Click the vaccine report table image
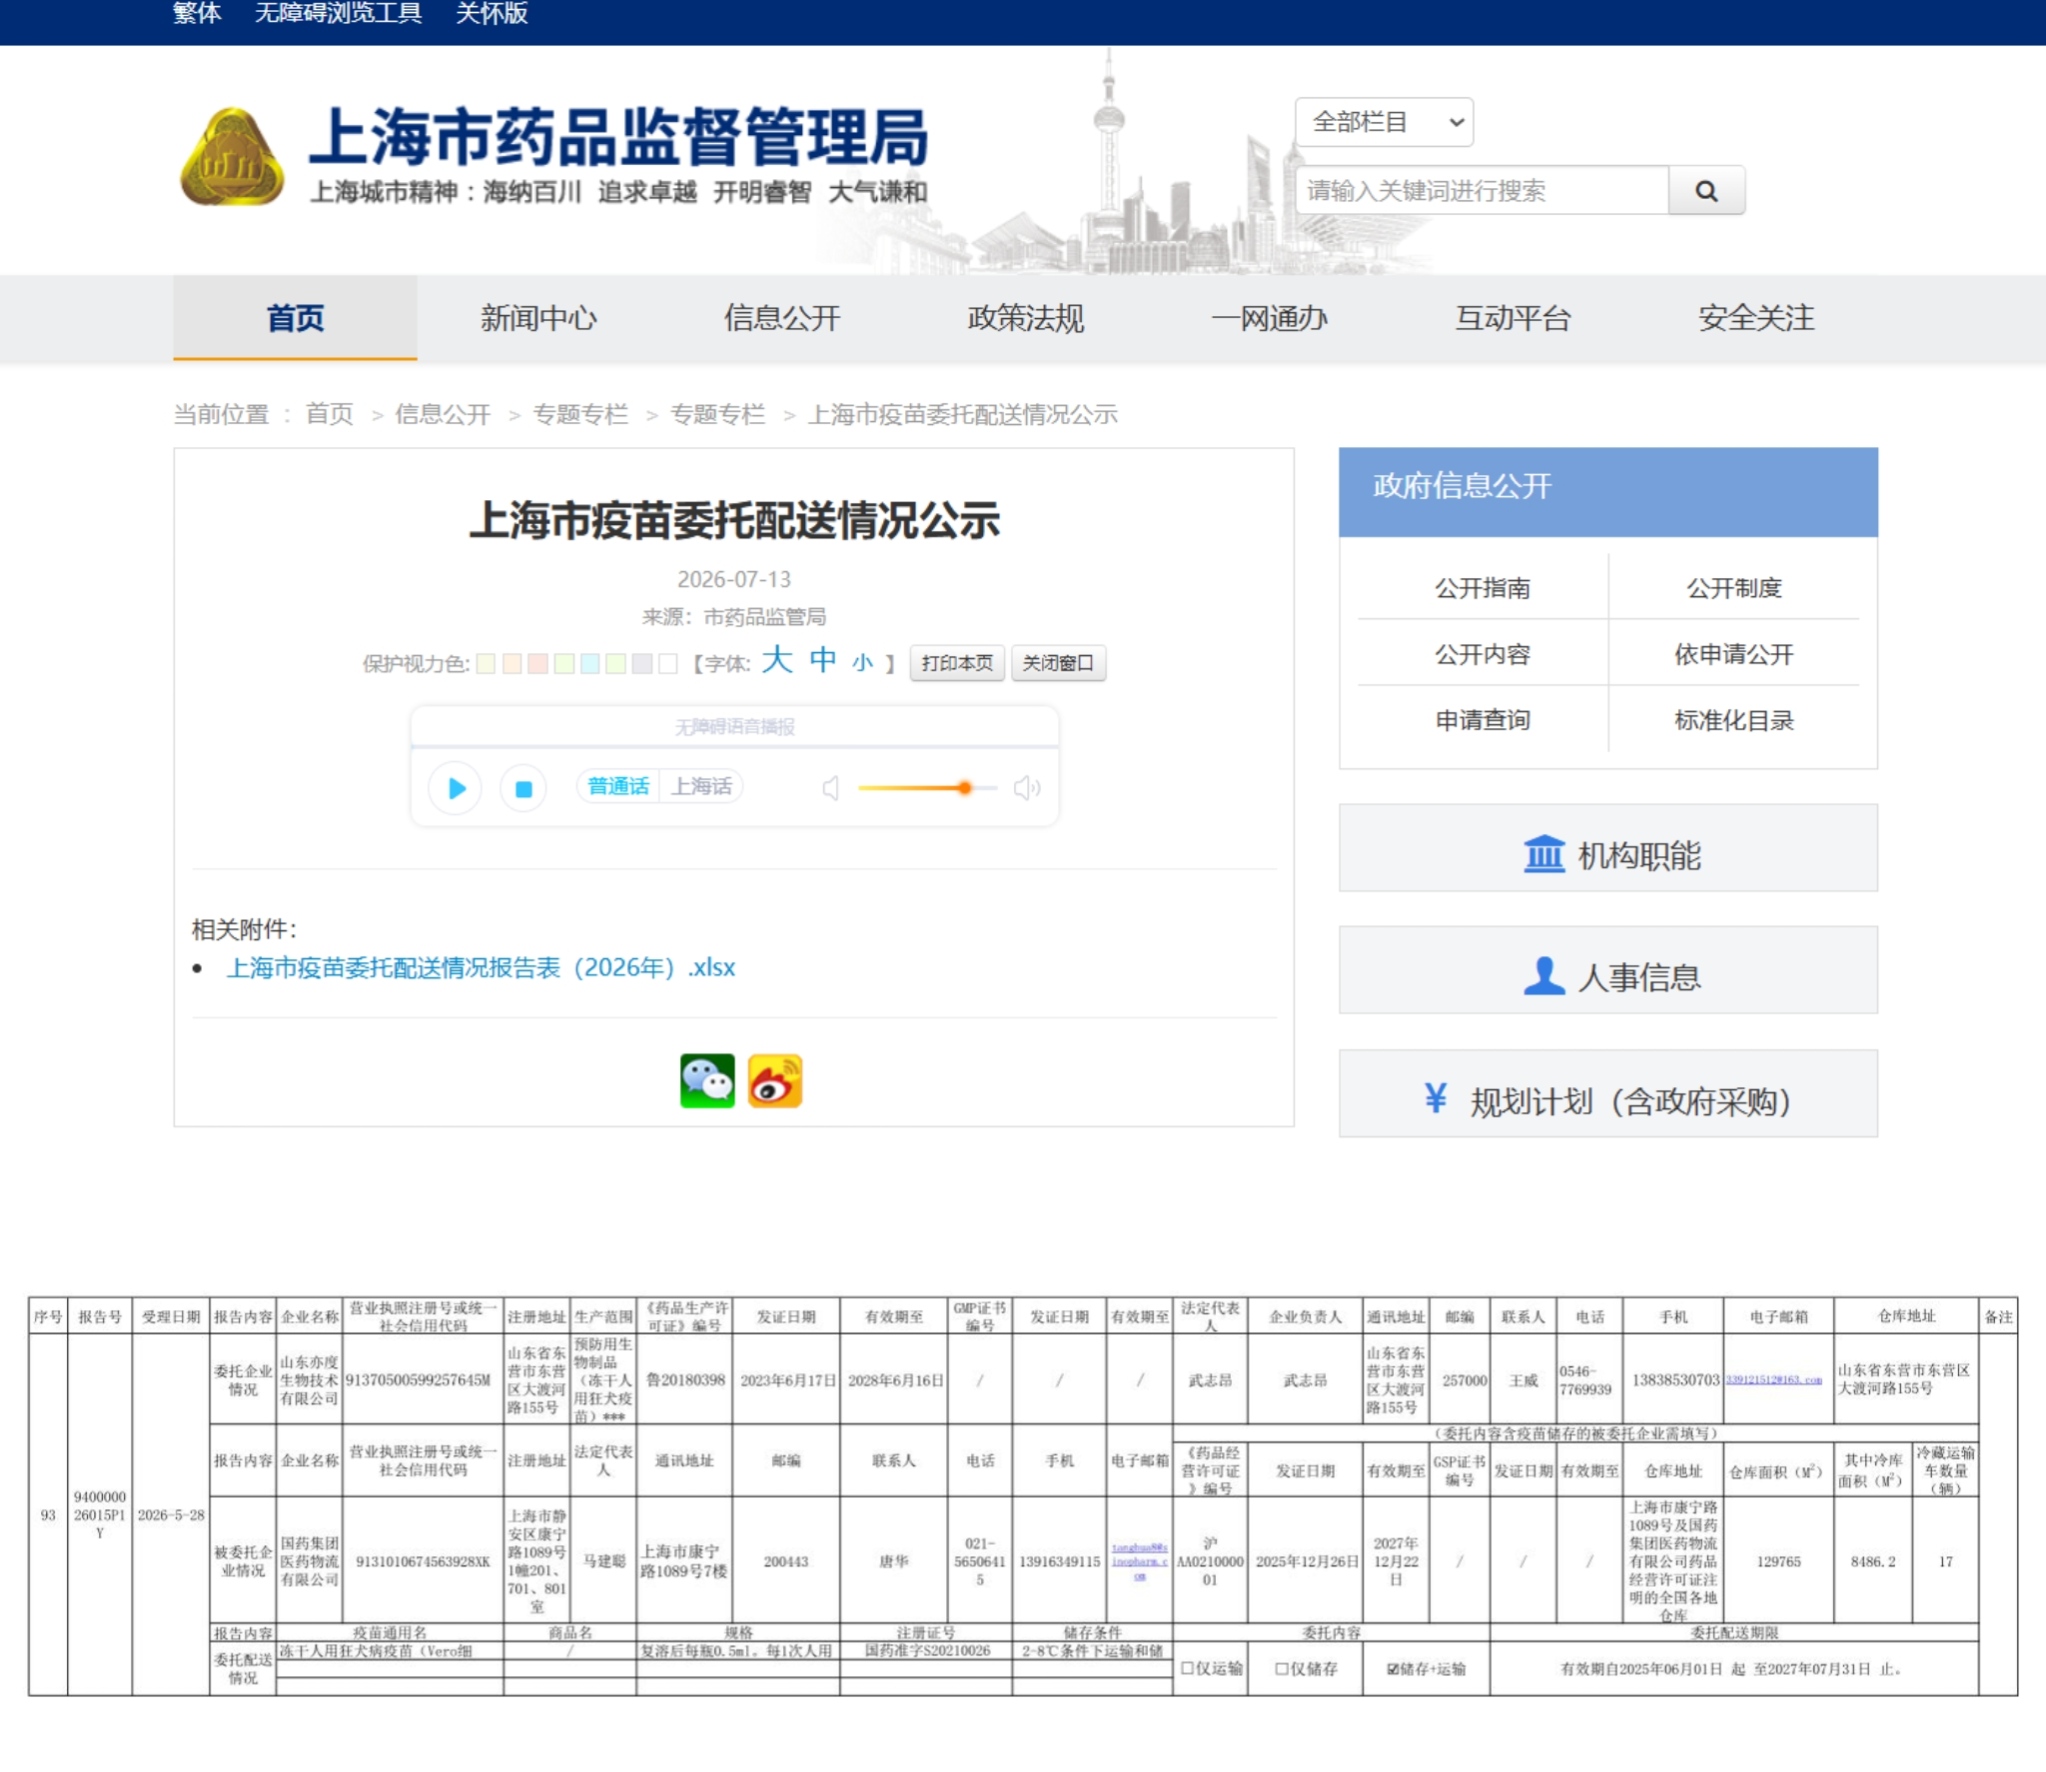 coord(1022,1496)
